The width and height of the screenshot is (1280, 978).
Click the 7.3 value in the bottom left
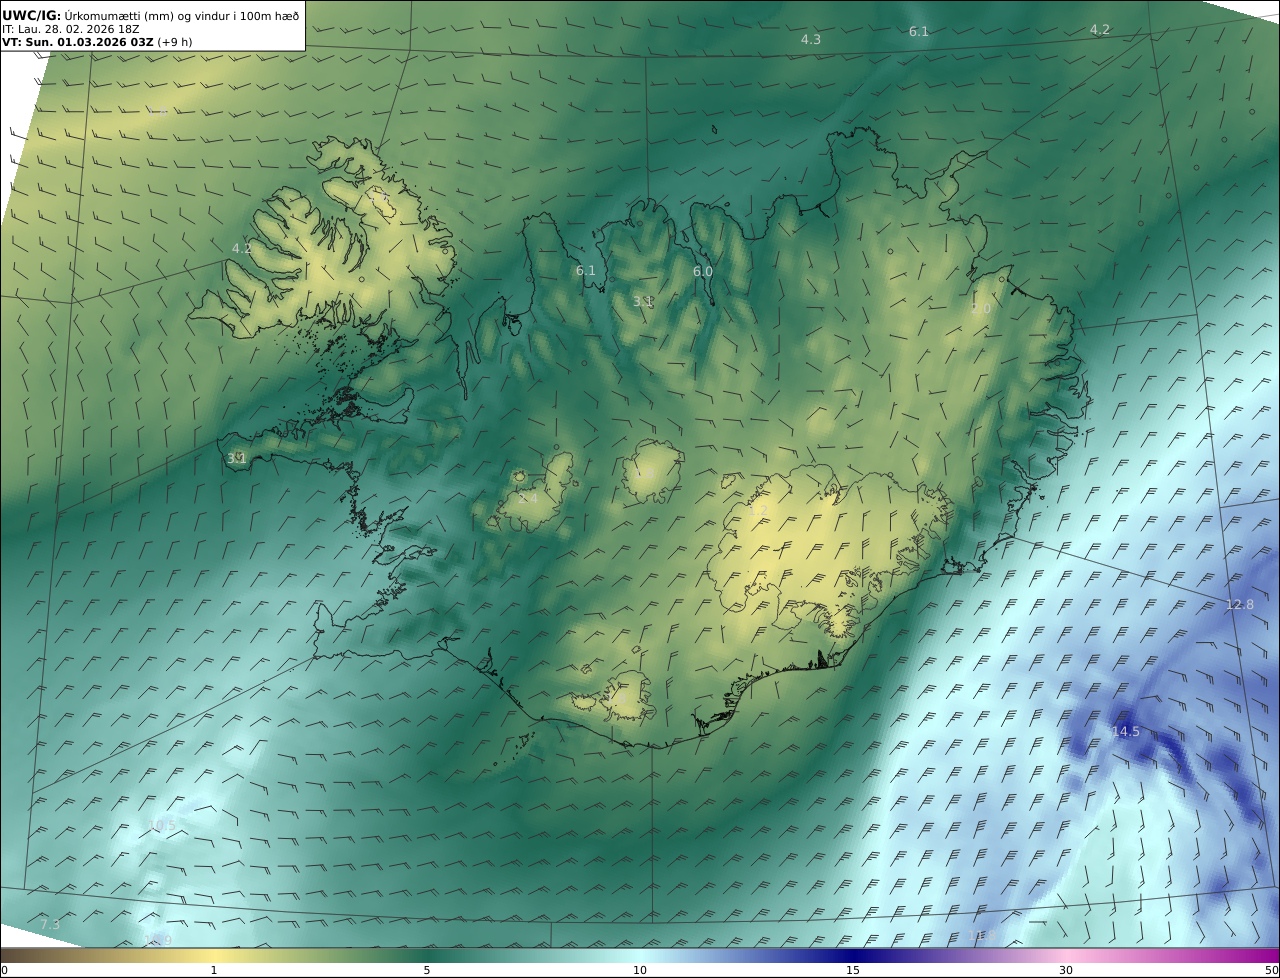(50, 925)
